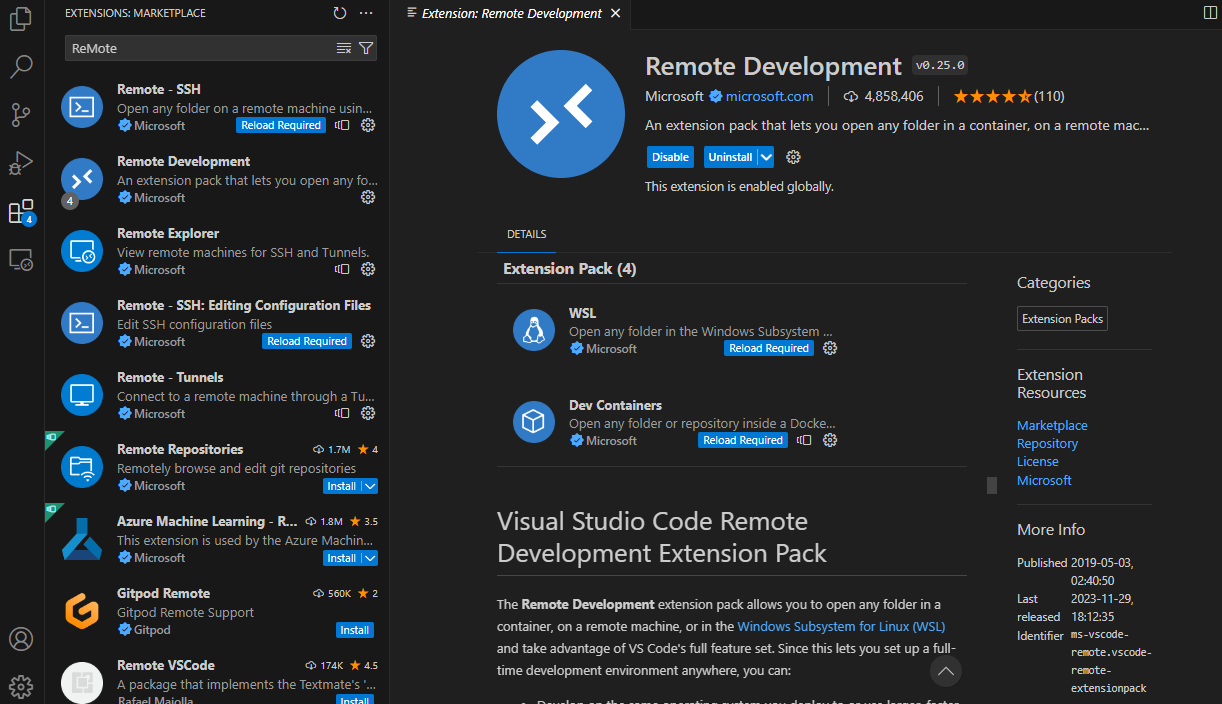Screen dimensions: 1222x704
Task: Close the Extension: Remote Development tab
Action: 615,13
